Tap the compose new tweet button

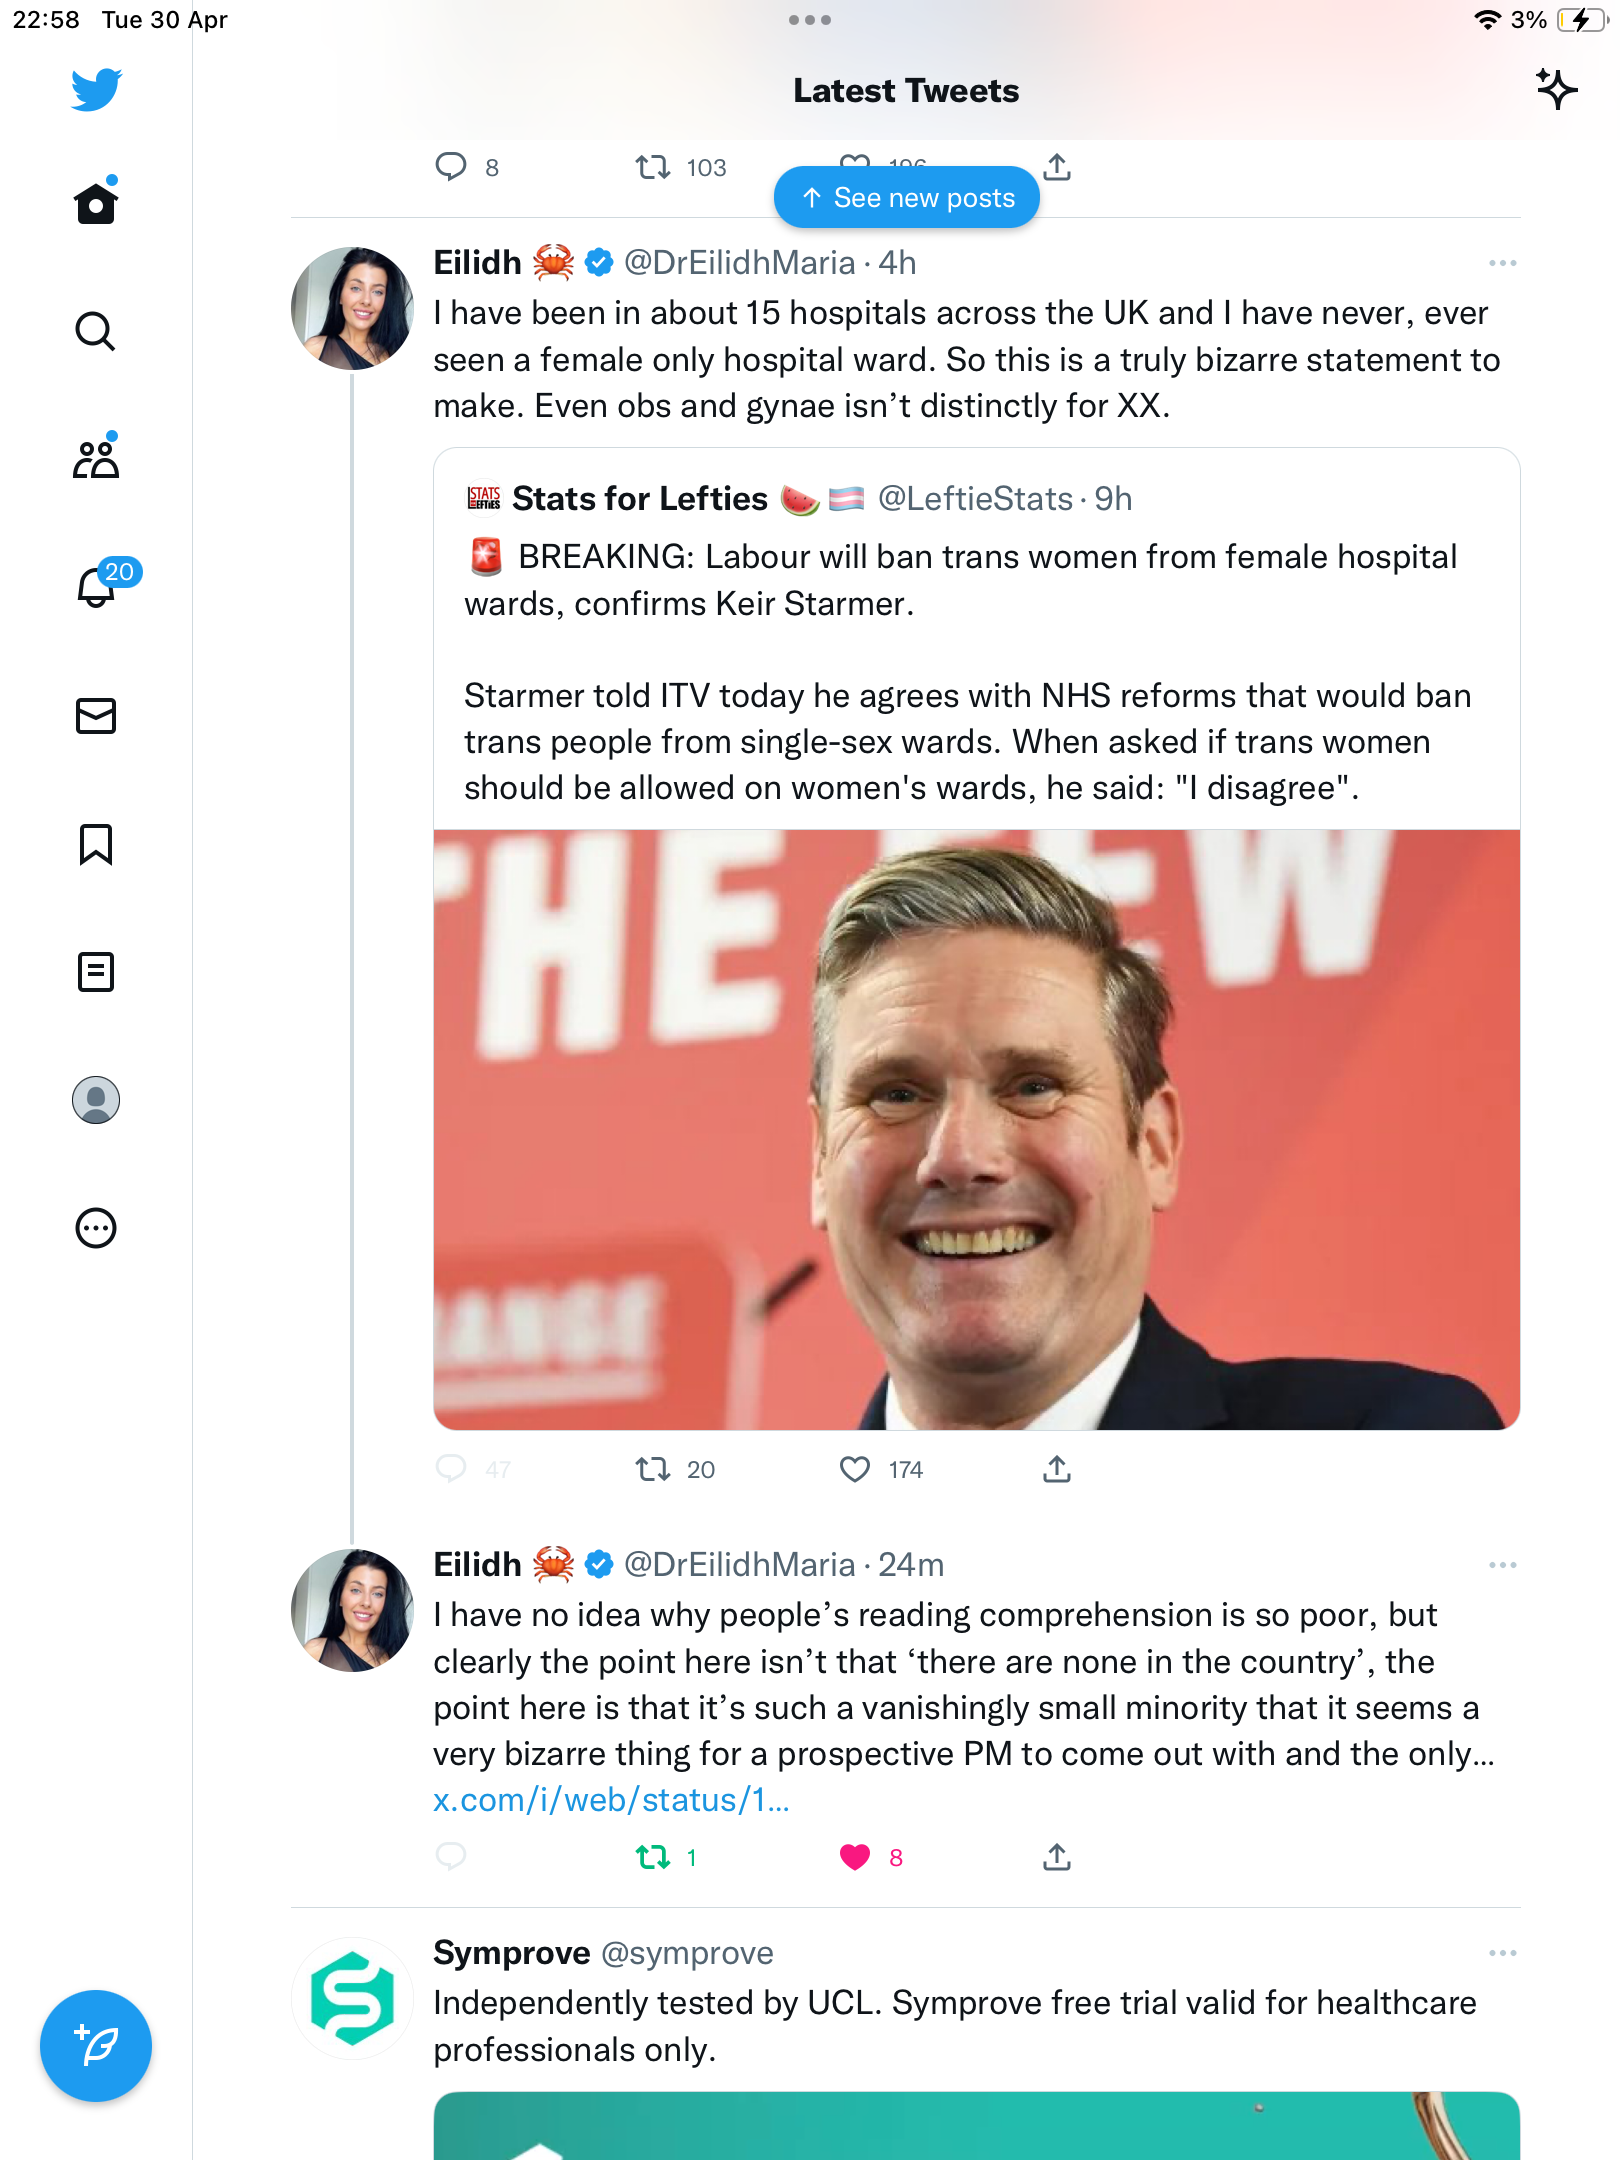(96, 2046)
